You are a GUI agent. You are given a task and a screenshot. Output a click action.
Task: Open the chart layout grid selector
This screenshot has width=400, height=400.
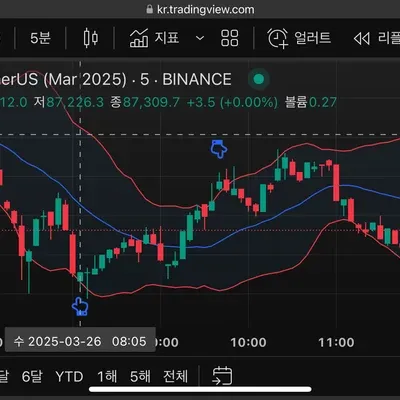coord(230,38)
